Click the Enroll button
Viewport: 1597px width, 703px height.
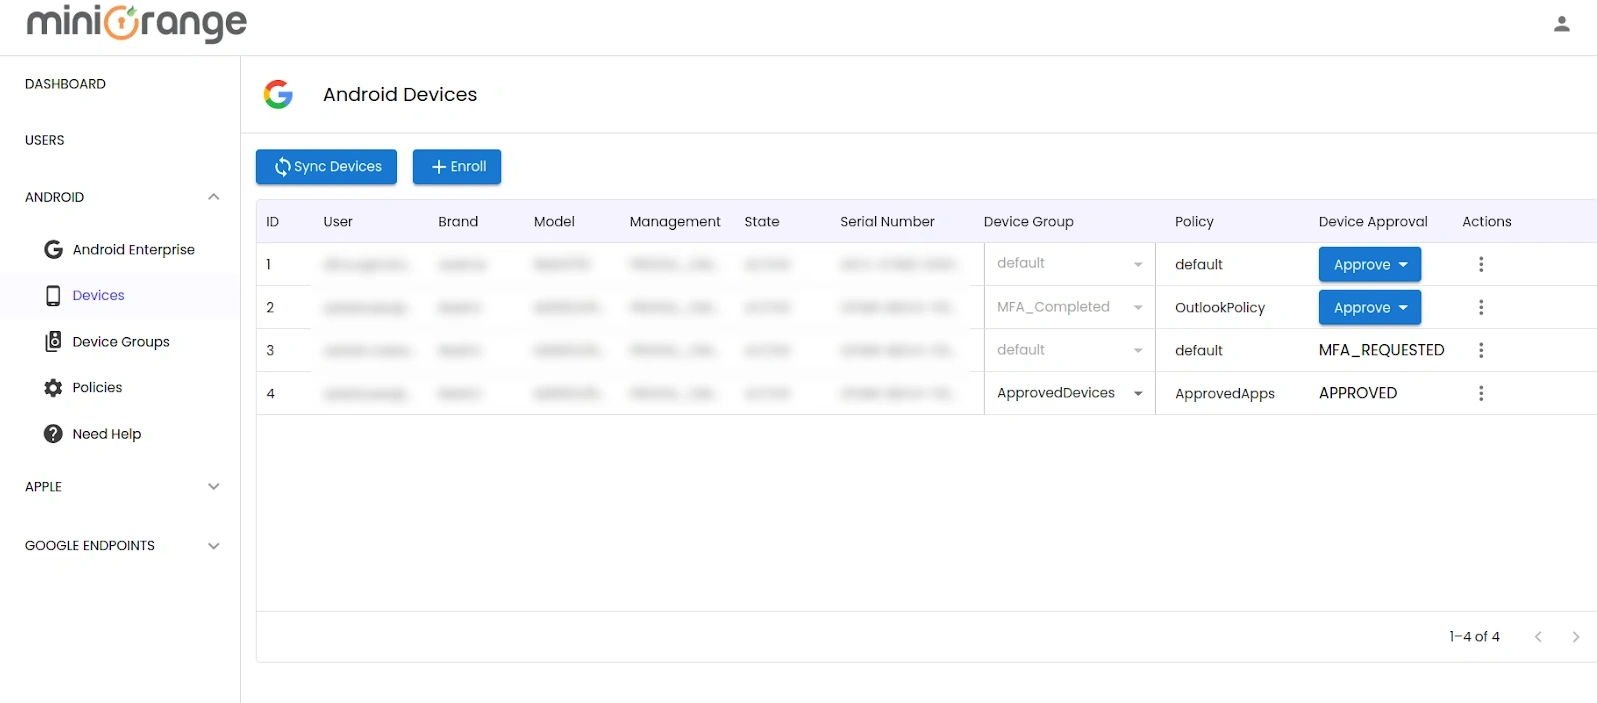coord(457,167)
